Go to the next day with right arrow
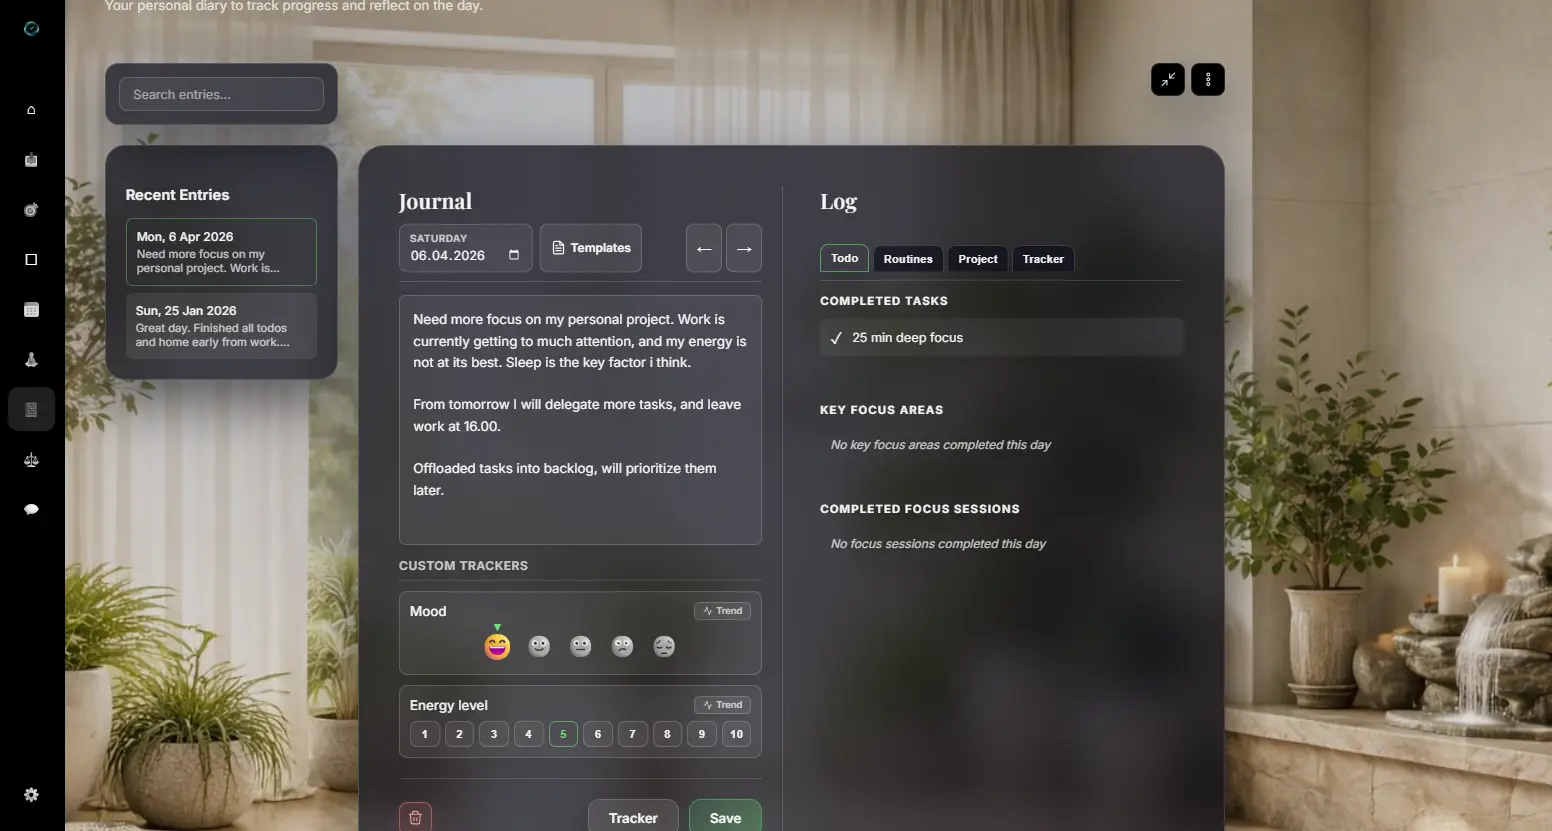The image size is (1552, 831). click(x=743, y=248)
